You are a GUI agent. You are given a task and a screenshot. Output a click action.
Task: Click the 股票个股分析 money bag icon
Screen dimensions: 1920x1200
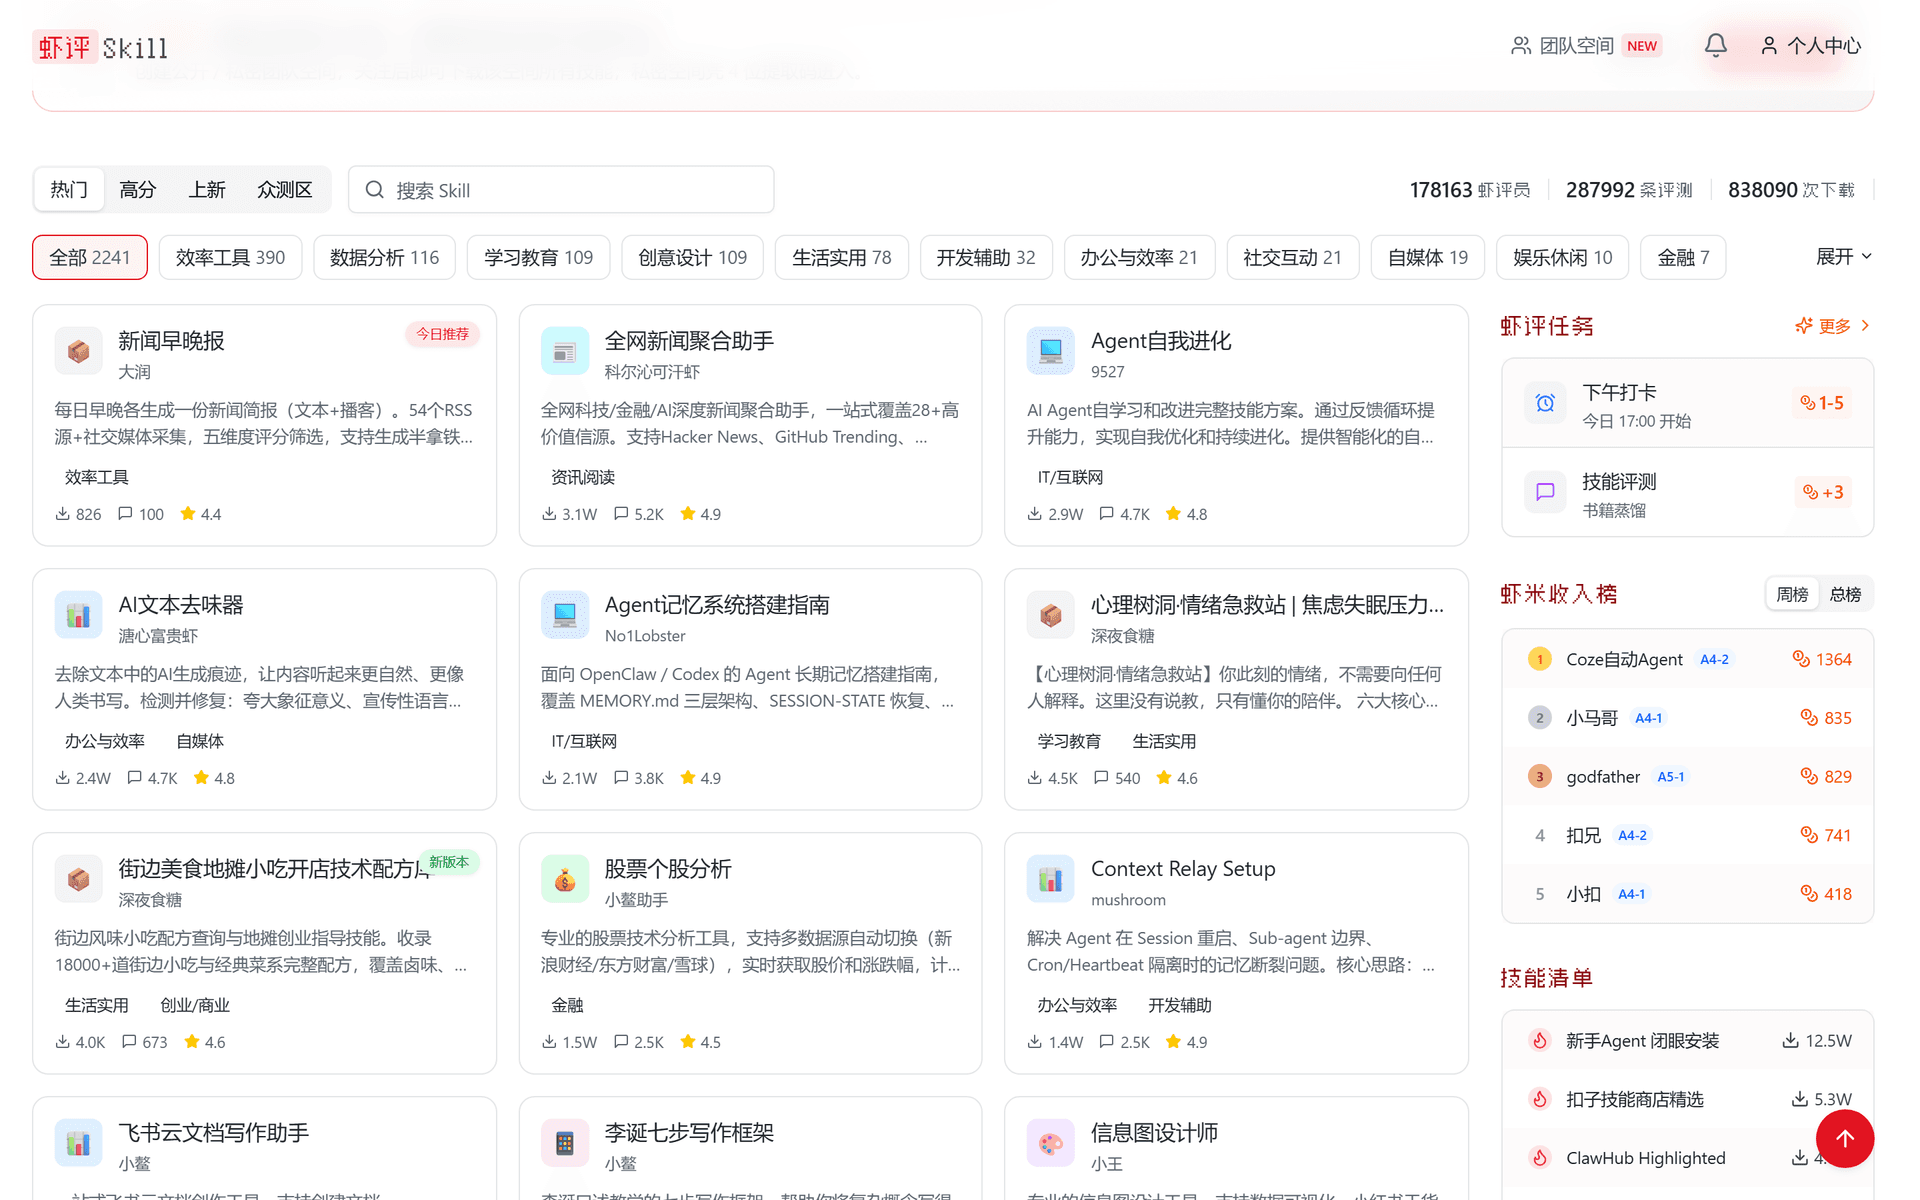[x=565, y=879]
